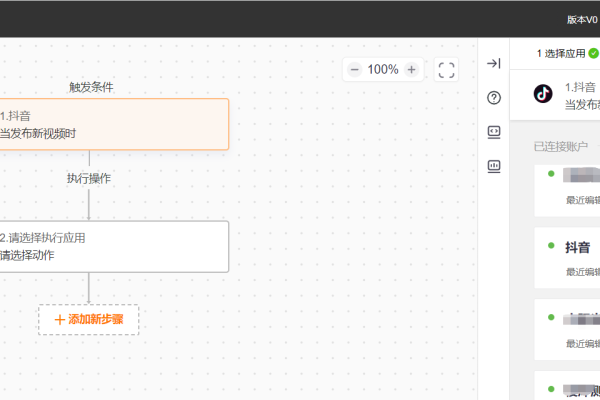600x400 pixels.
Task: Zoom out with the minus button
Action: (x=355, y=70)
